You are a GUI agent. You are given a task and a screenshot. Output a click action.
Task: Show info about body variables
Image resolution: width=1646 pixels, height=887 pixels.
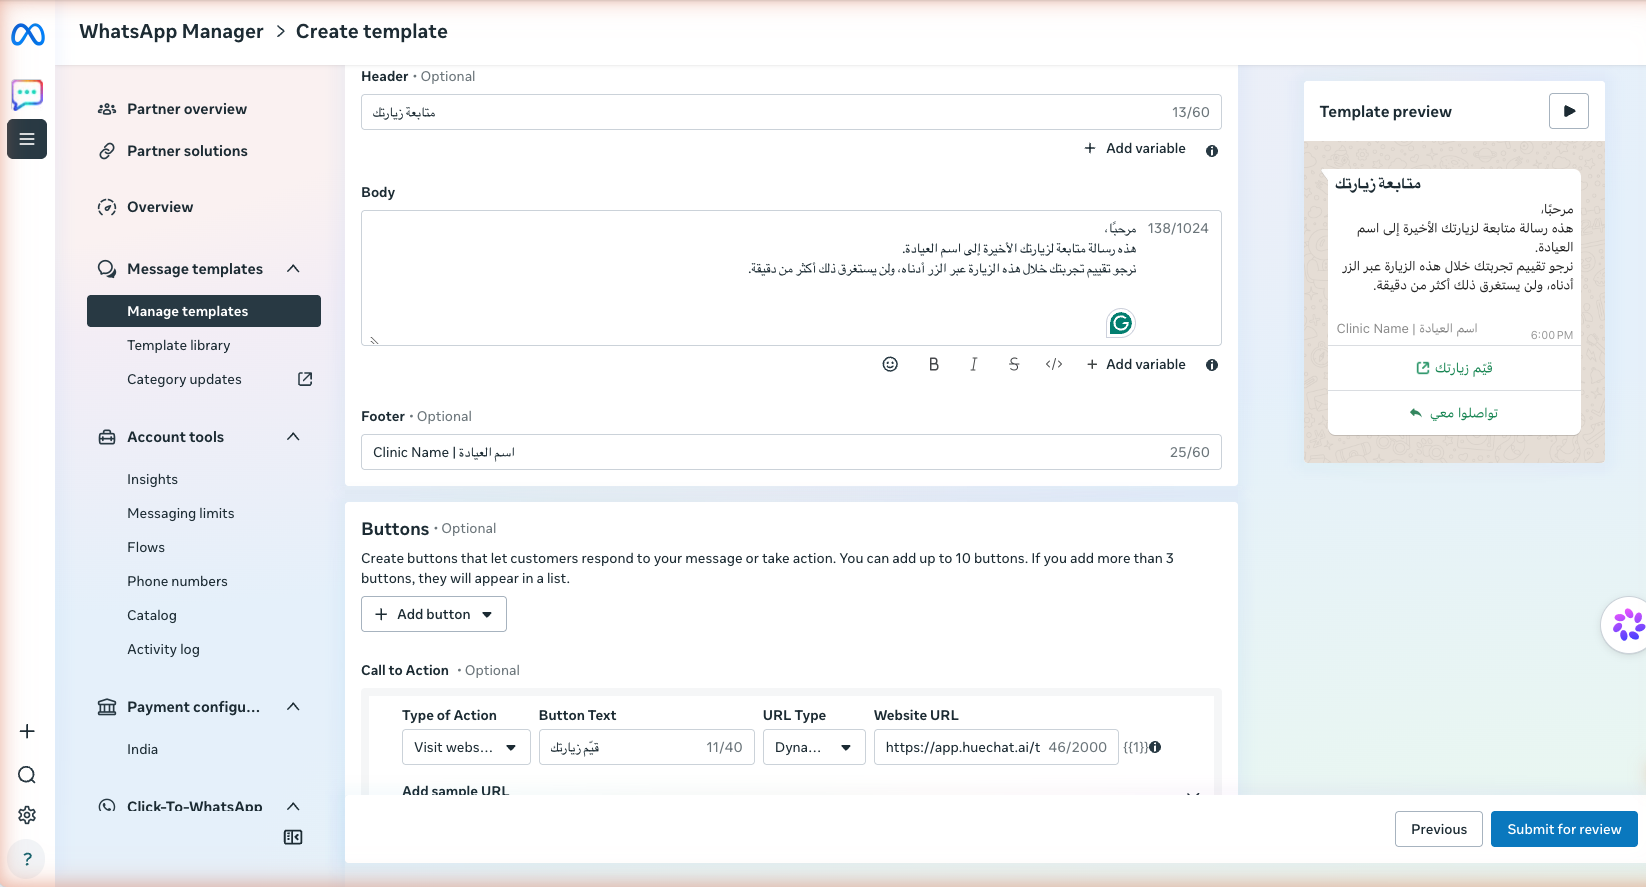[x=1212, y=365]
